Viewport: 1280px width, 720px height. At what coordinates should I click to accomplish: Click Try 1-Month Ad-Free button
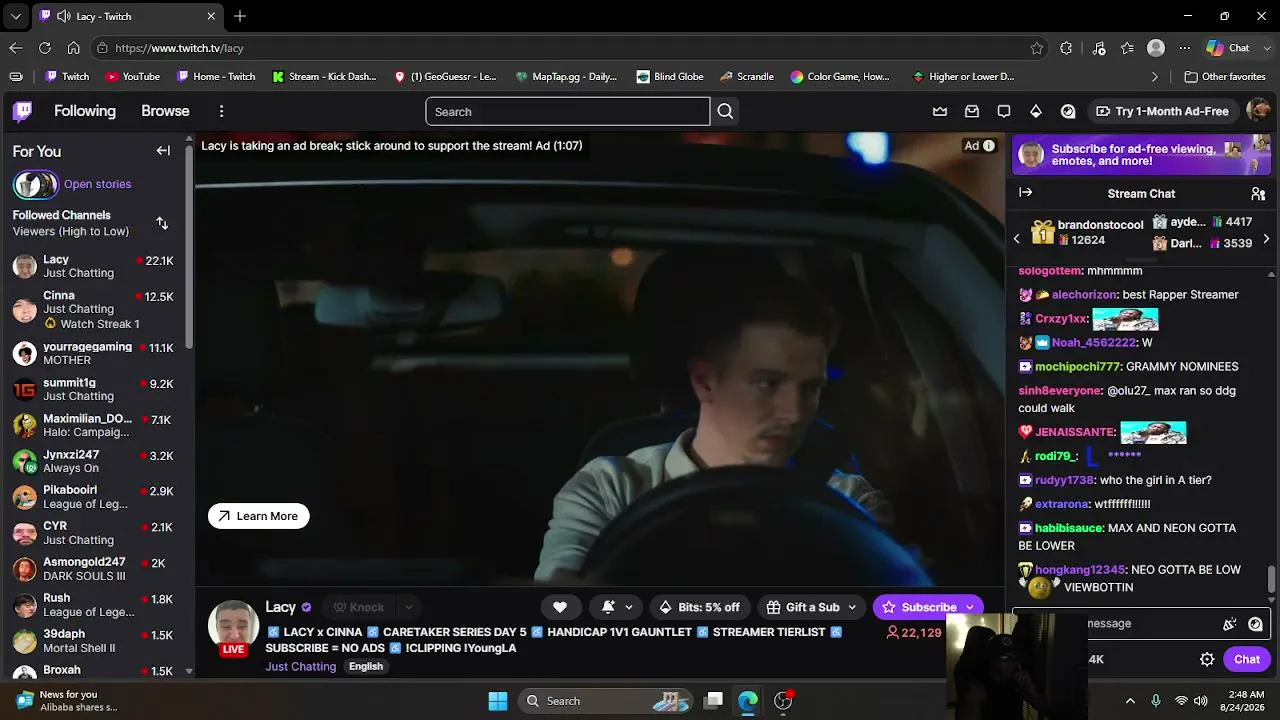pos(1162,111)
